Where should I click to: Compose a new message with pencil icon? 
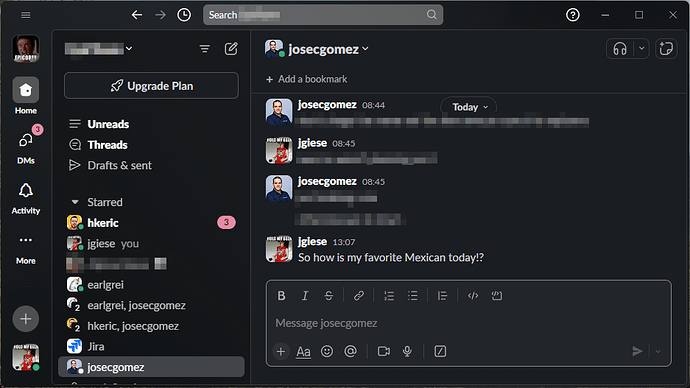coord(231,49)
